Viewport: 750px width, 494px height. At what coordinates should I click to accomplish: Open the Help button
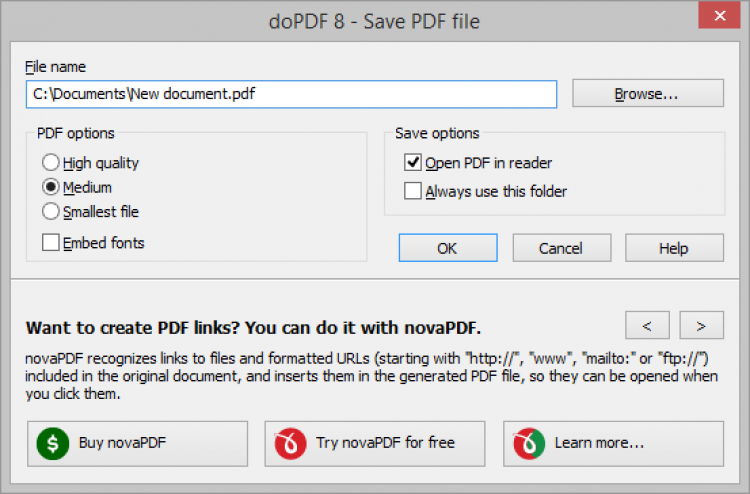click(674, 248)
